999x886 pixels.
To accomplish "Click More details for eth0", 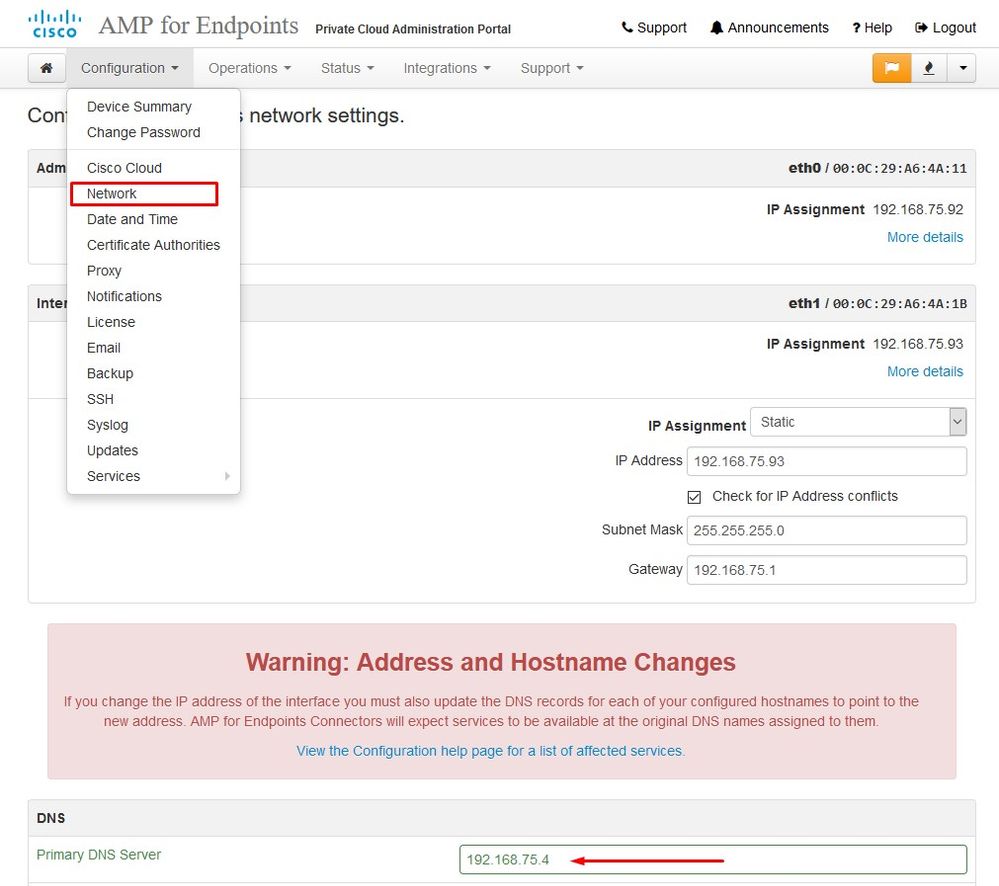I will coord(924,237).
